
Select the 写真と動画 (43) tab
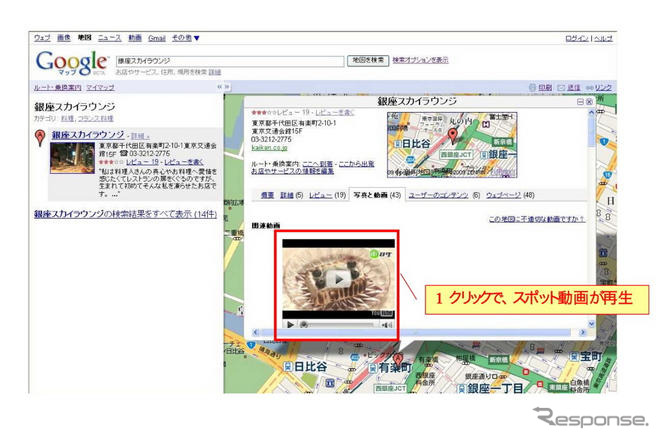377,195
